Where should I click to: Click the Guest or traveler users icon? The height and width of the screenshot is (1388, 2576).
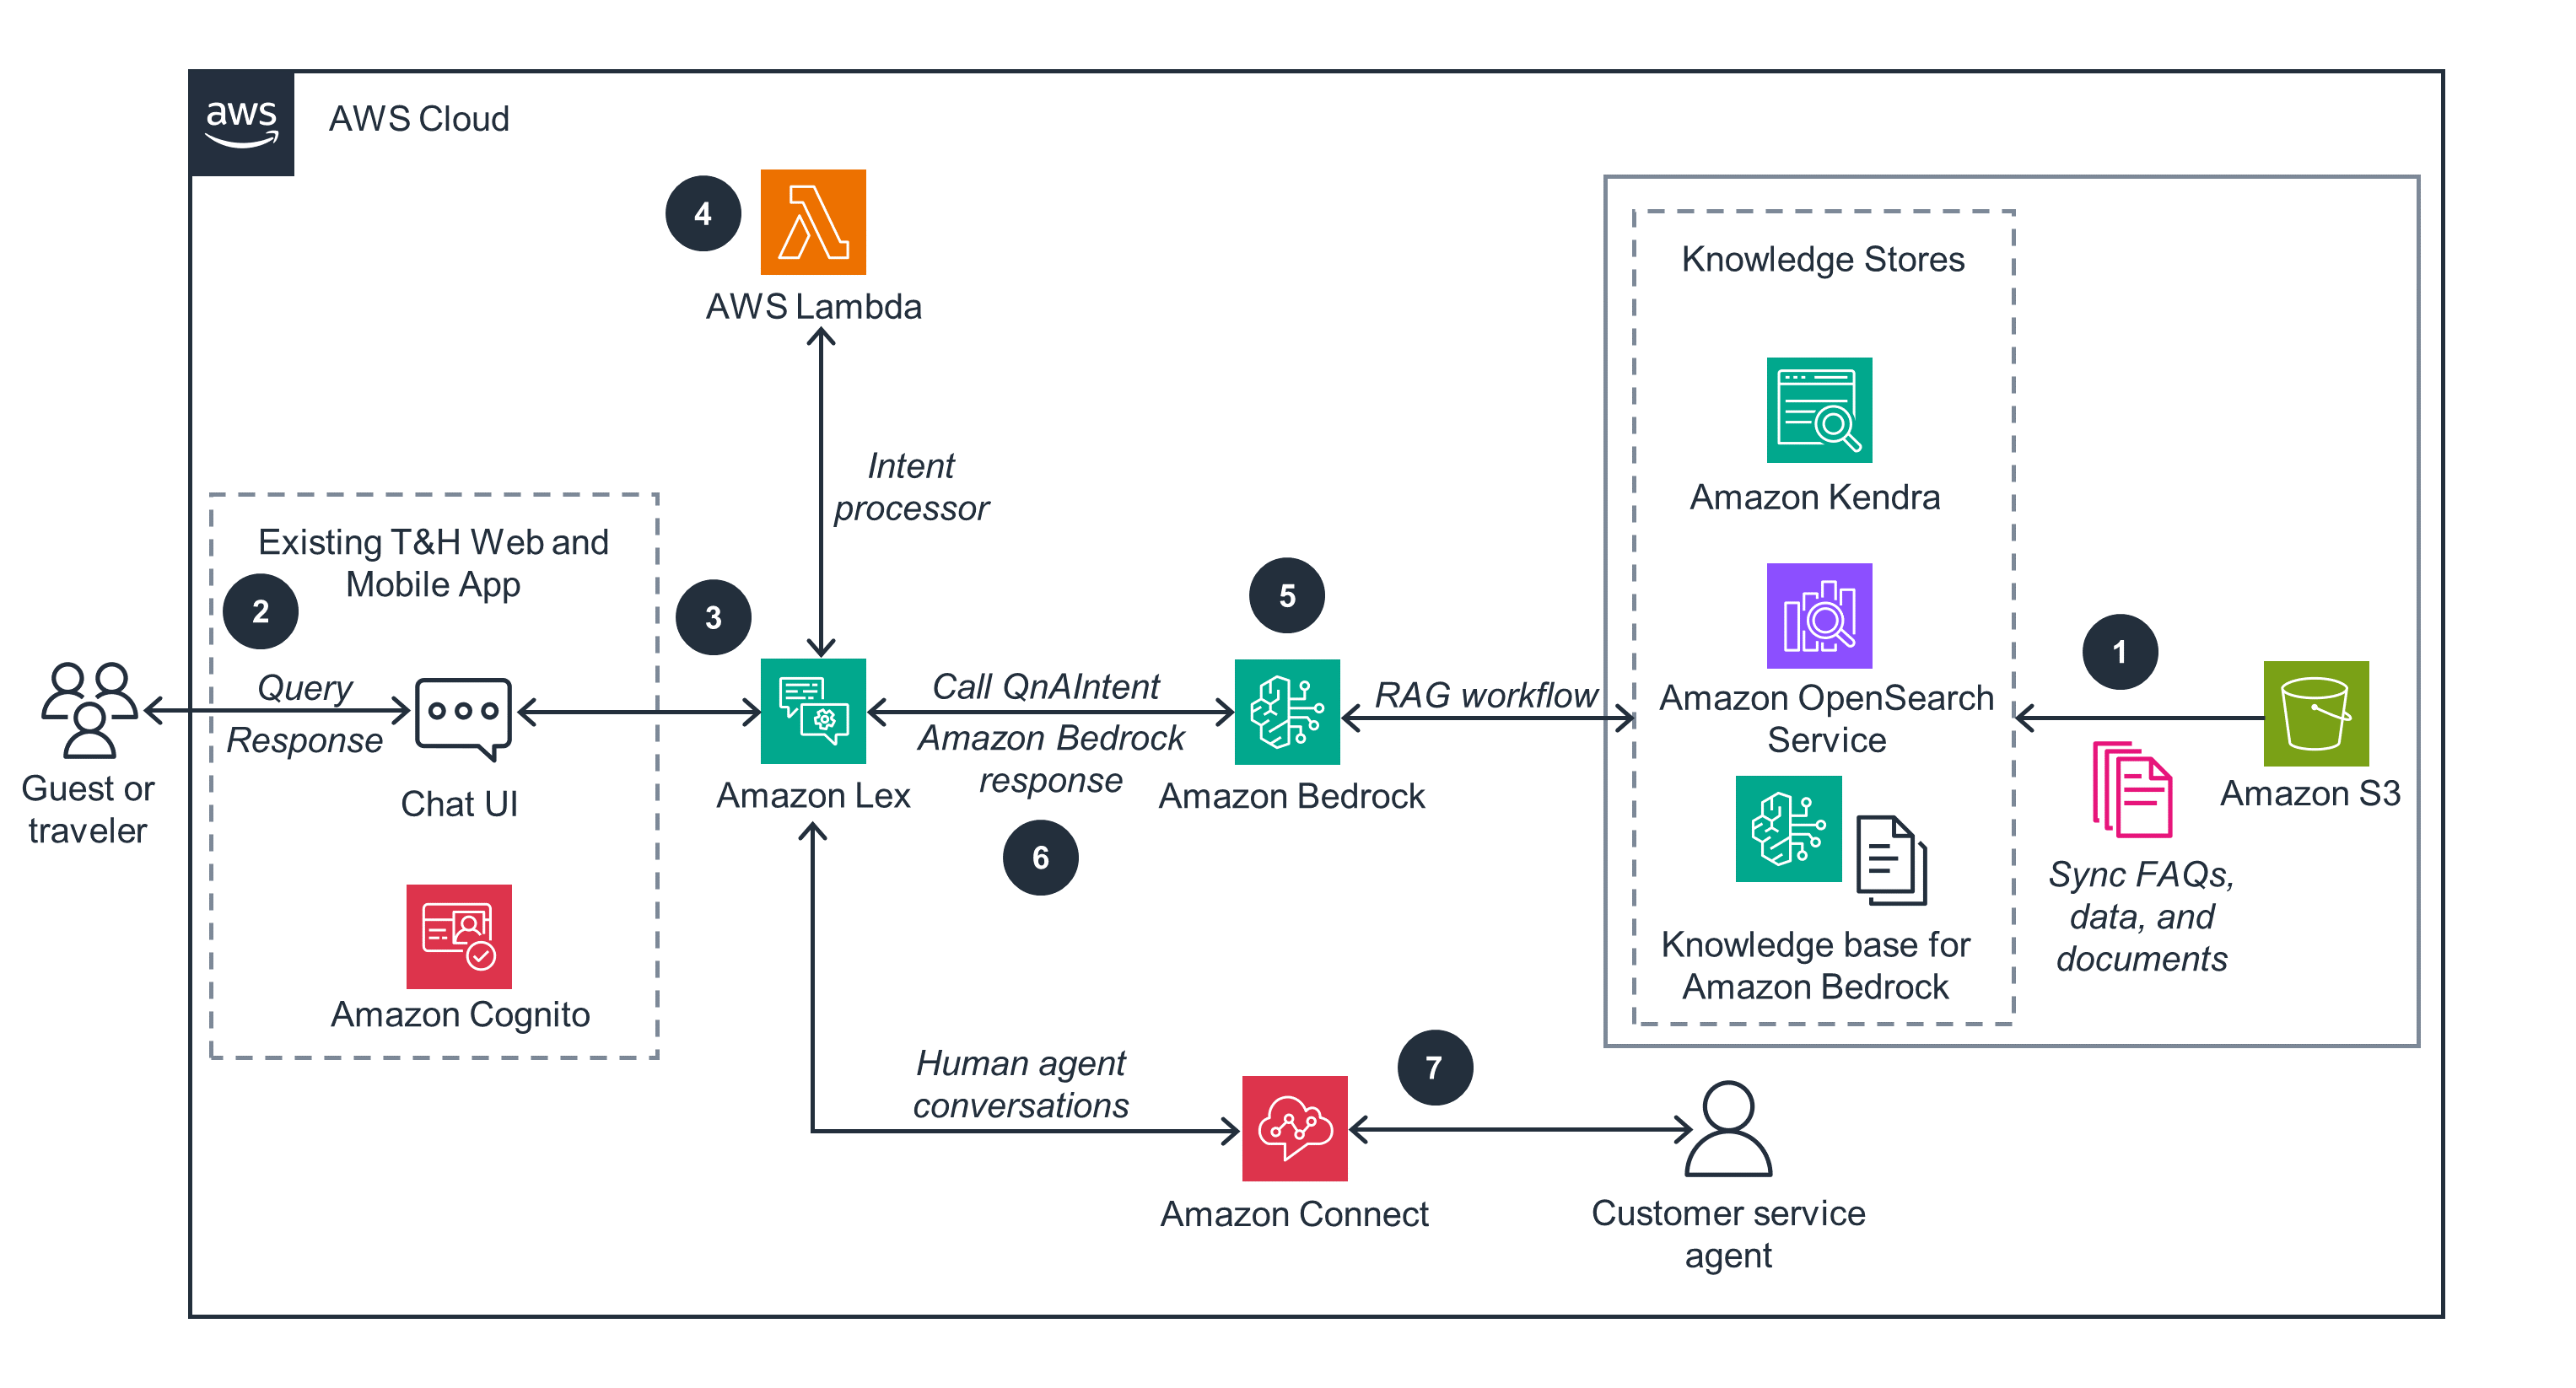(x=89, y=709)
